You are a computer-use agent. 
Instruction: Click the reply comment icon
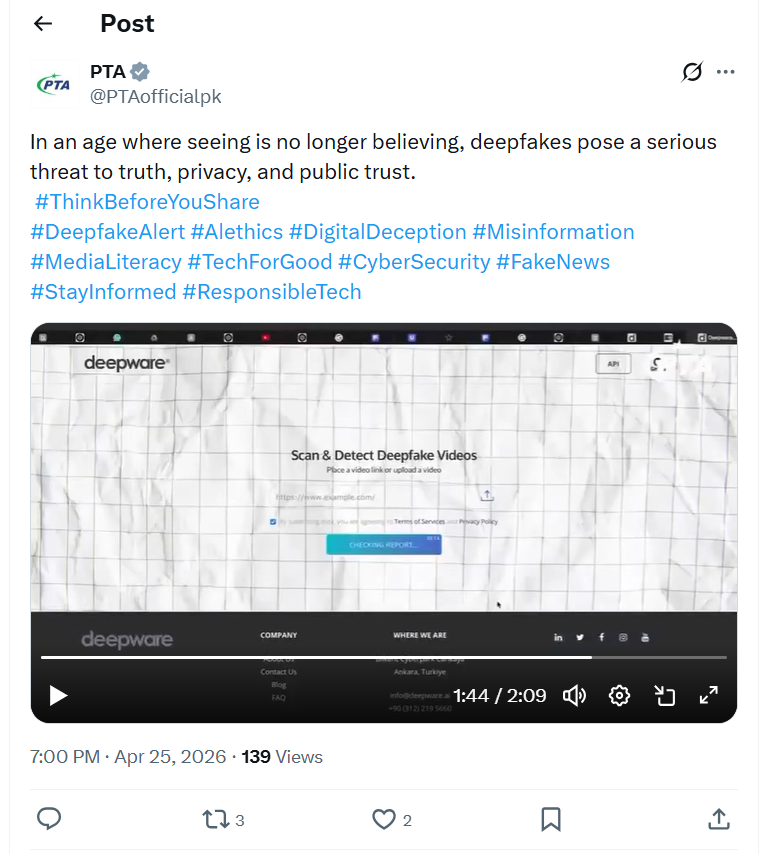[49, 819]
